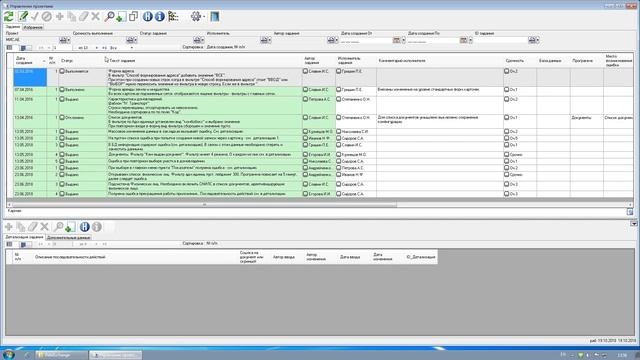640x360 pixels.
Task: Click the Edit pencil icon in top toolbar
Action: pos(23,16)
